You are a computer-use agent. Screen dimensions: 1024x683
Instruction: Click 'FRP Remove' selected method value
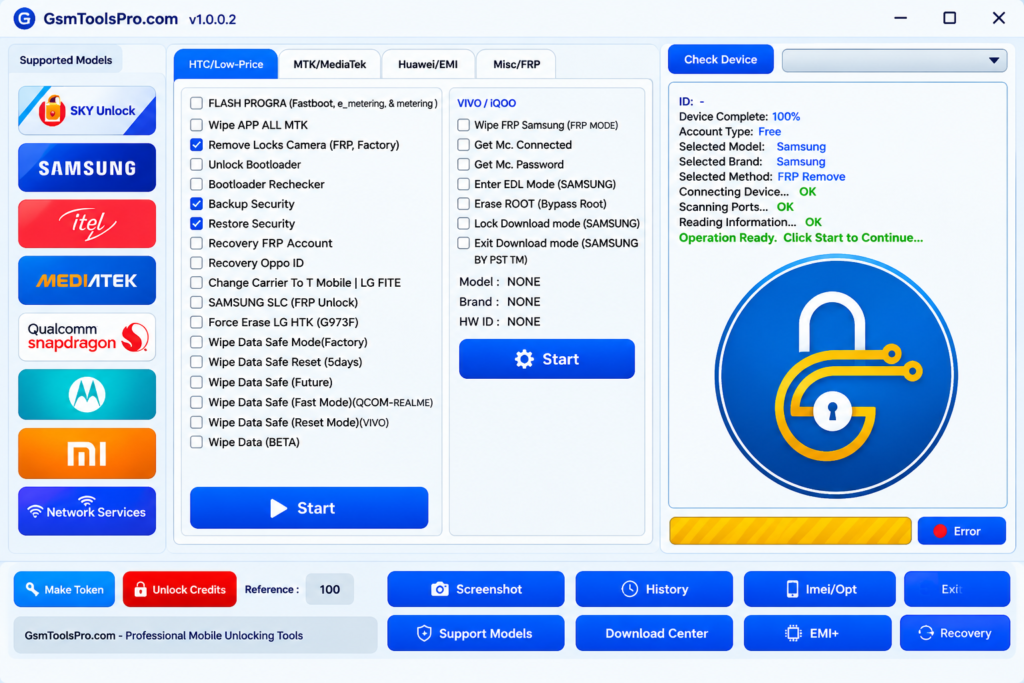tap(811, 176)
